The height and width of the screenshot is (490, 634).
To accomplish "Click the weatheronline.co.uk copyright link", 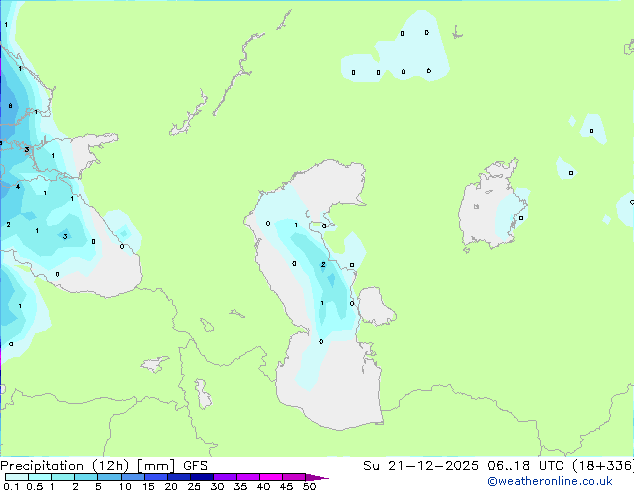I will pos(549,481).
